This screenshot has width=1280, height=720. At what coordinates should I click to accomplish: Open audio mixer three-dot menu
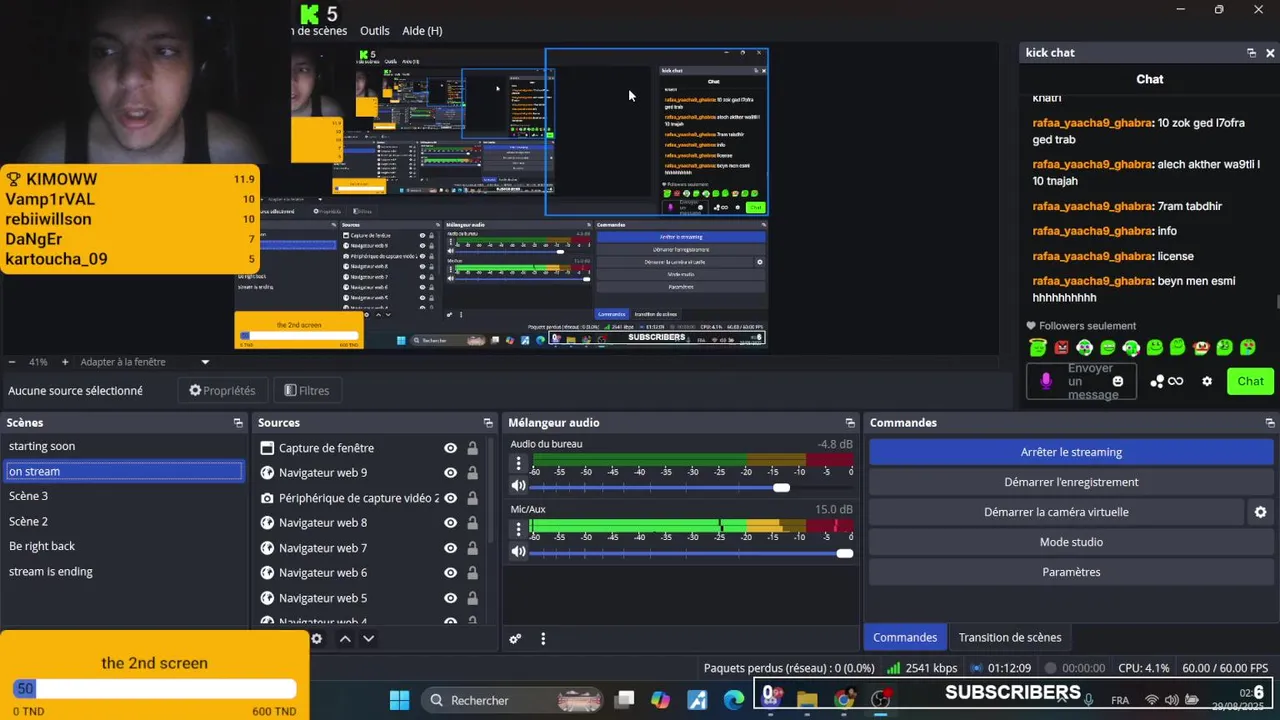click(x=543, y=639)
